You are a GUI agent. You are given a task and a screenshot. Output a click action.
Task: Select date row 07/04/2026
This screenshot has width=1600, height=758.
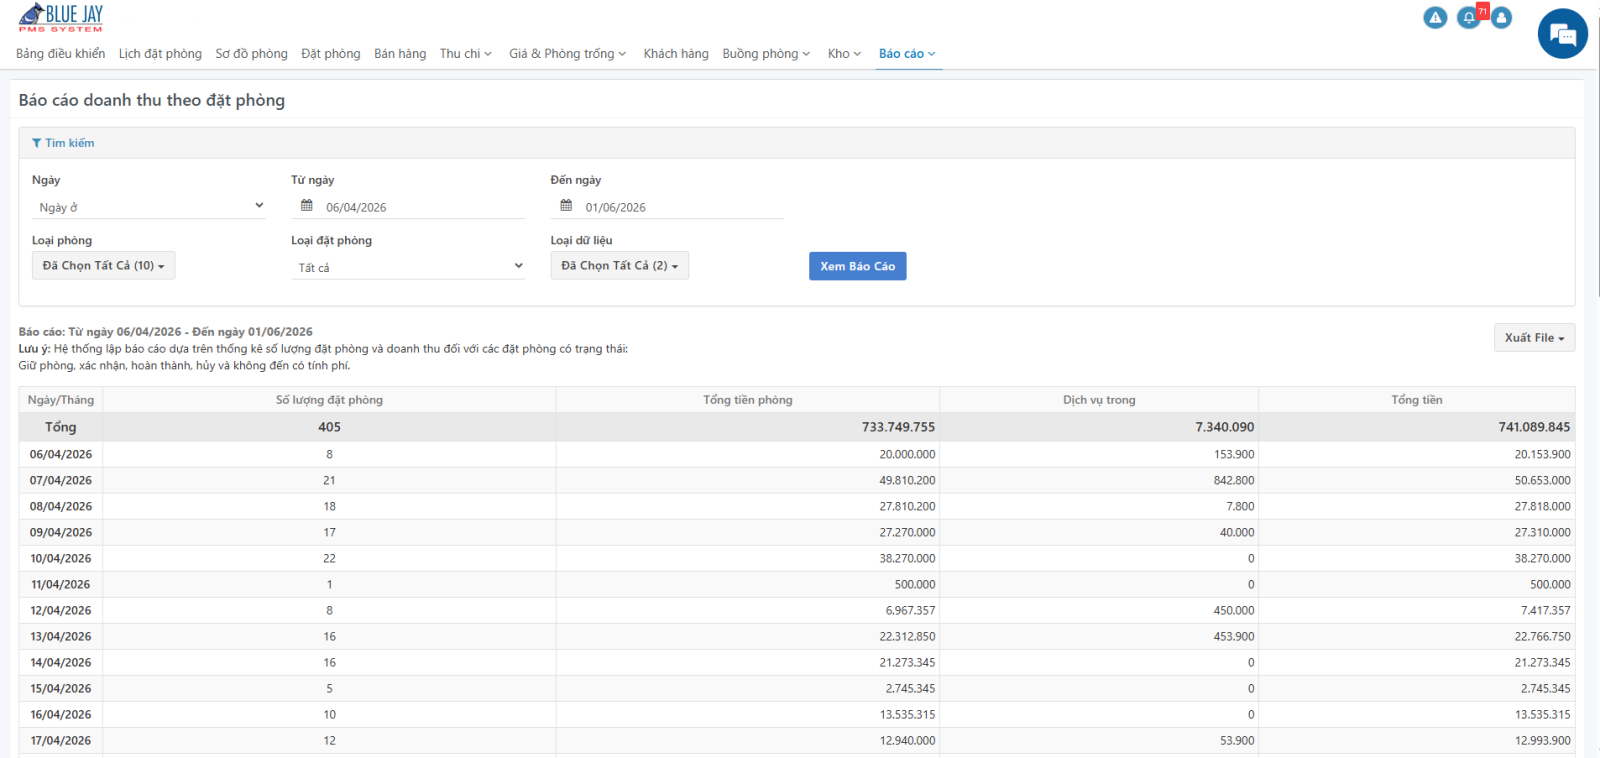point(797,480)
